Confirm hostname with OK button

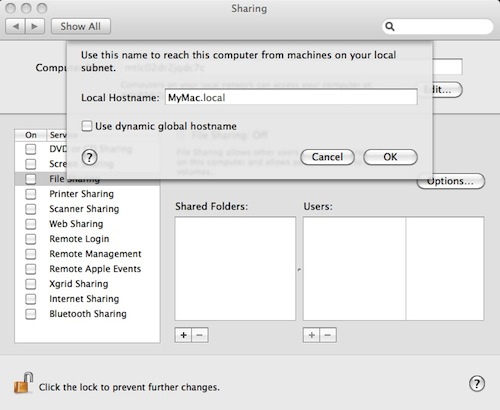390,157
